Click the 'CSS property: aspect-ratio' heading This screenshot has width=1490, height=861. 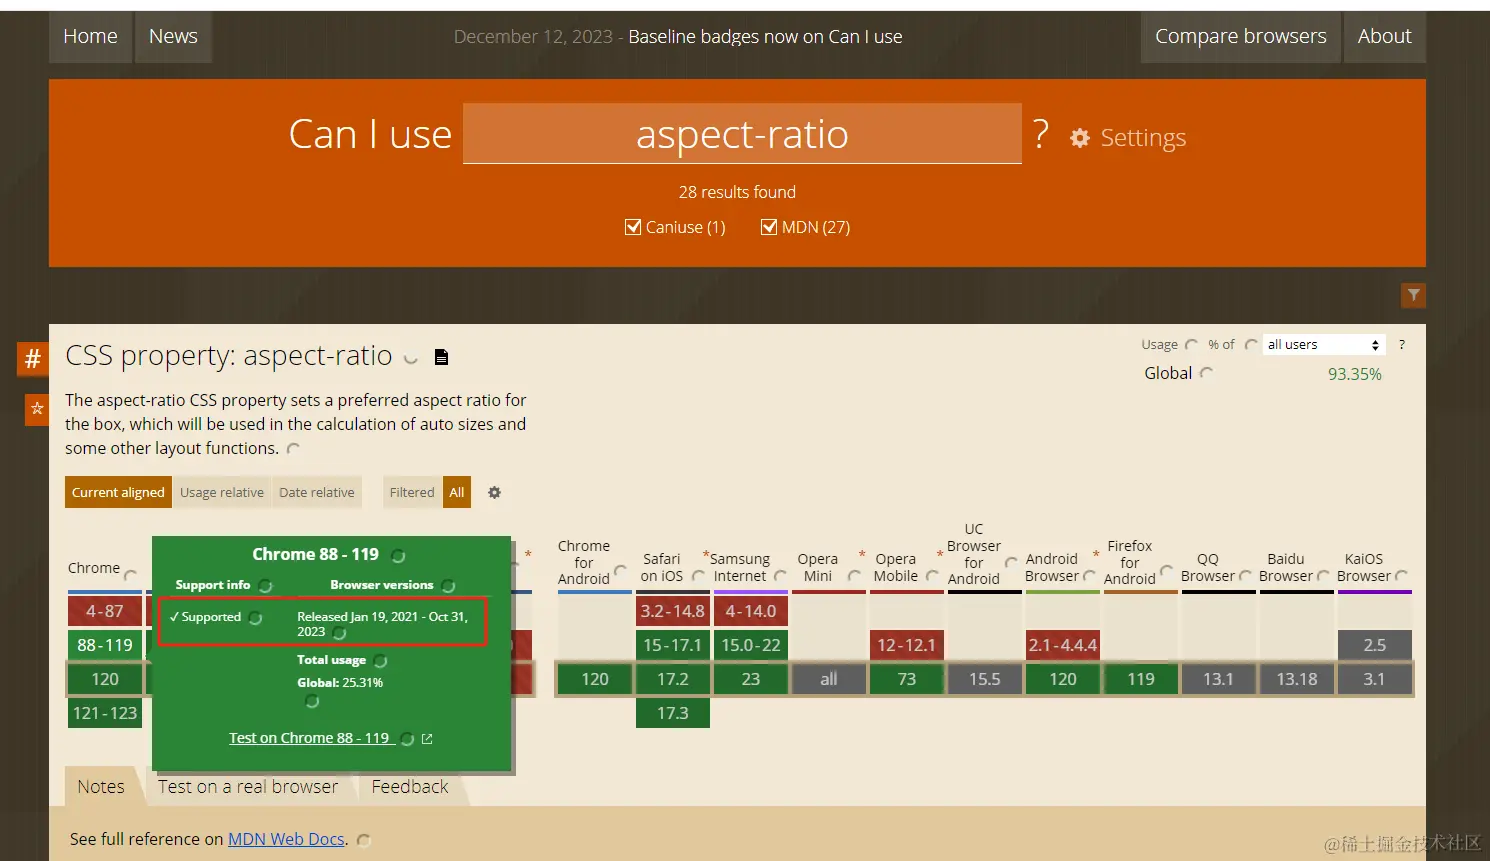pyautogui.click(x=229, y=356)
